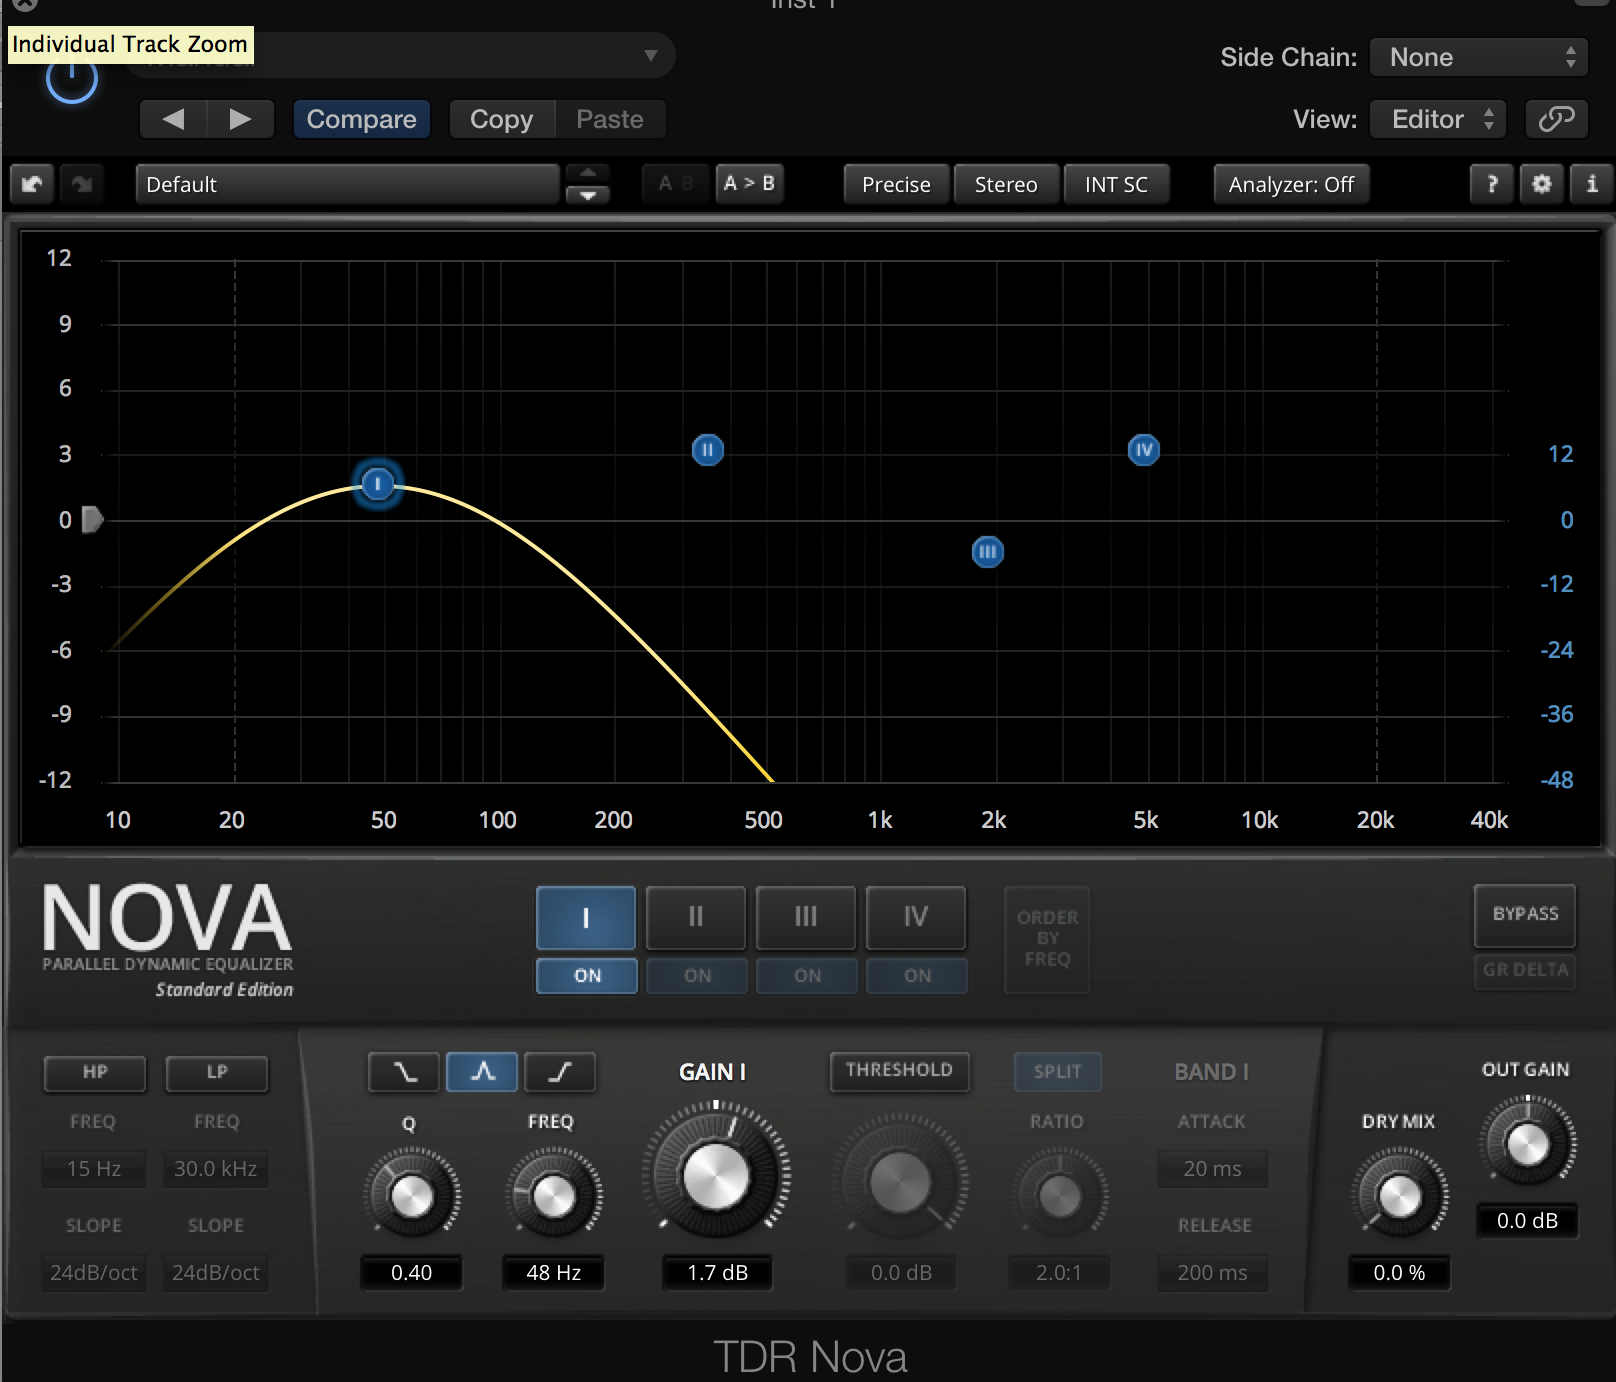Screen dimensions: 1616x1382
Task: Select band II tab
Action: (x=696, y=917)
